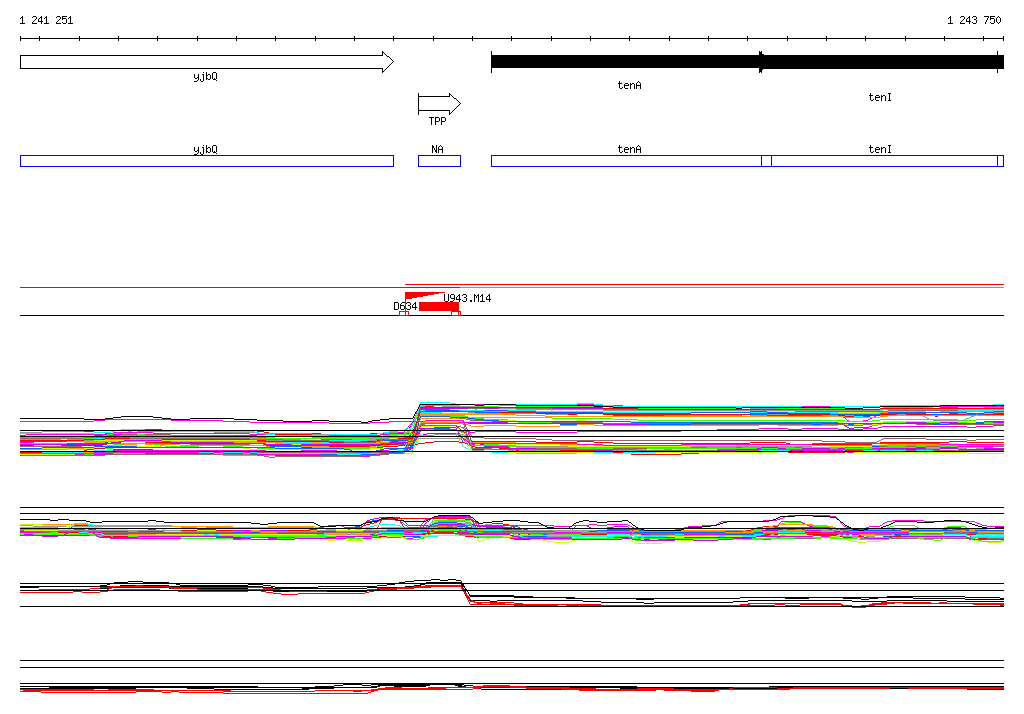Select the black tenA gene bar
The image size is (1024, 714).
(x=626, y=62)
